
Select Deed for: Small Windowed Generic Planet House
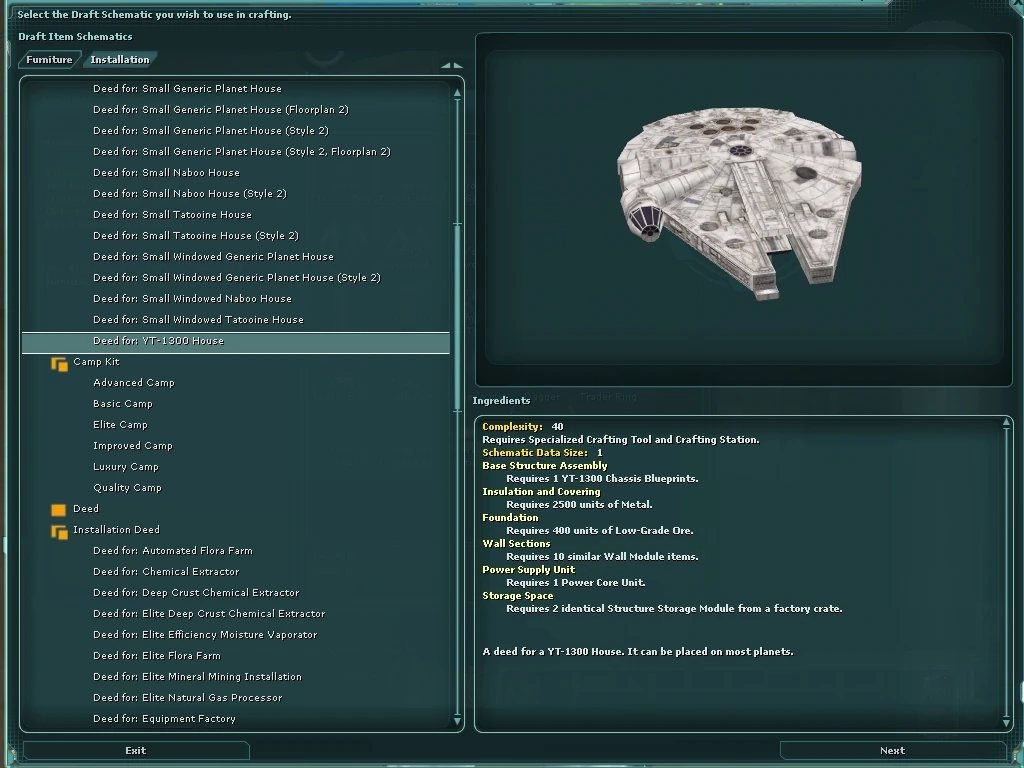point(214,257)
